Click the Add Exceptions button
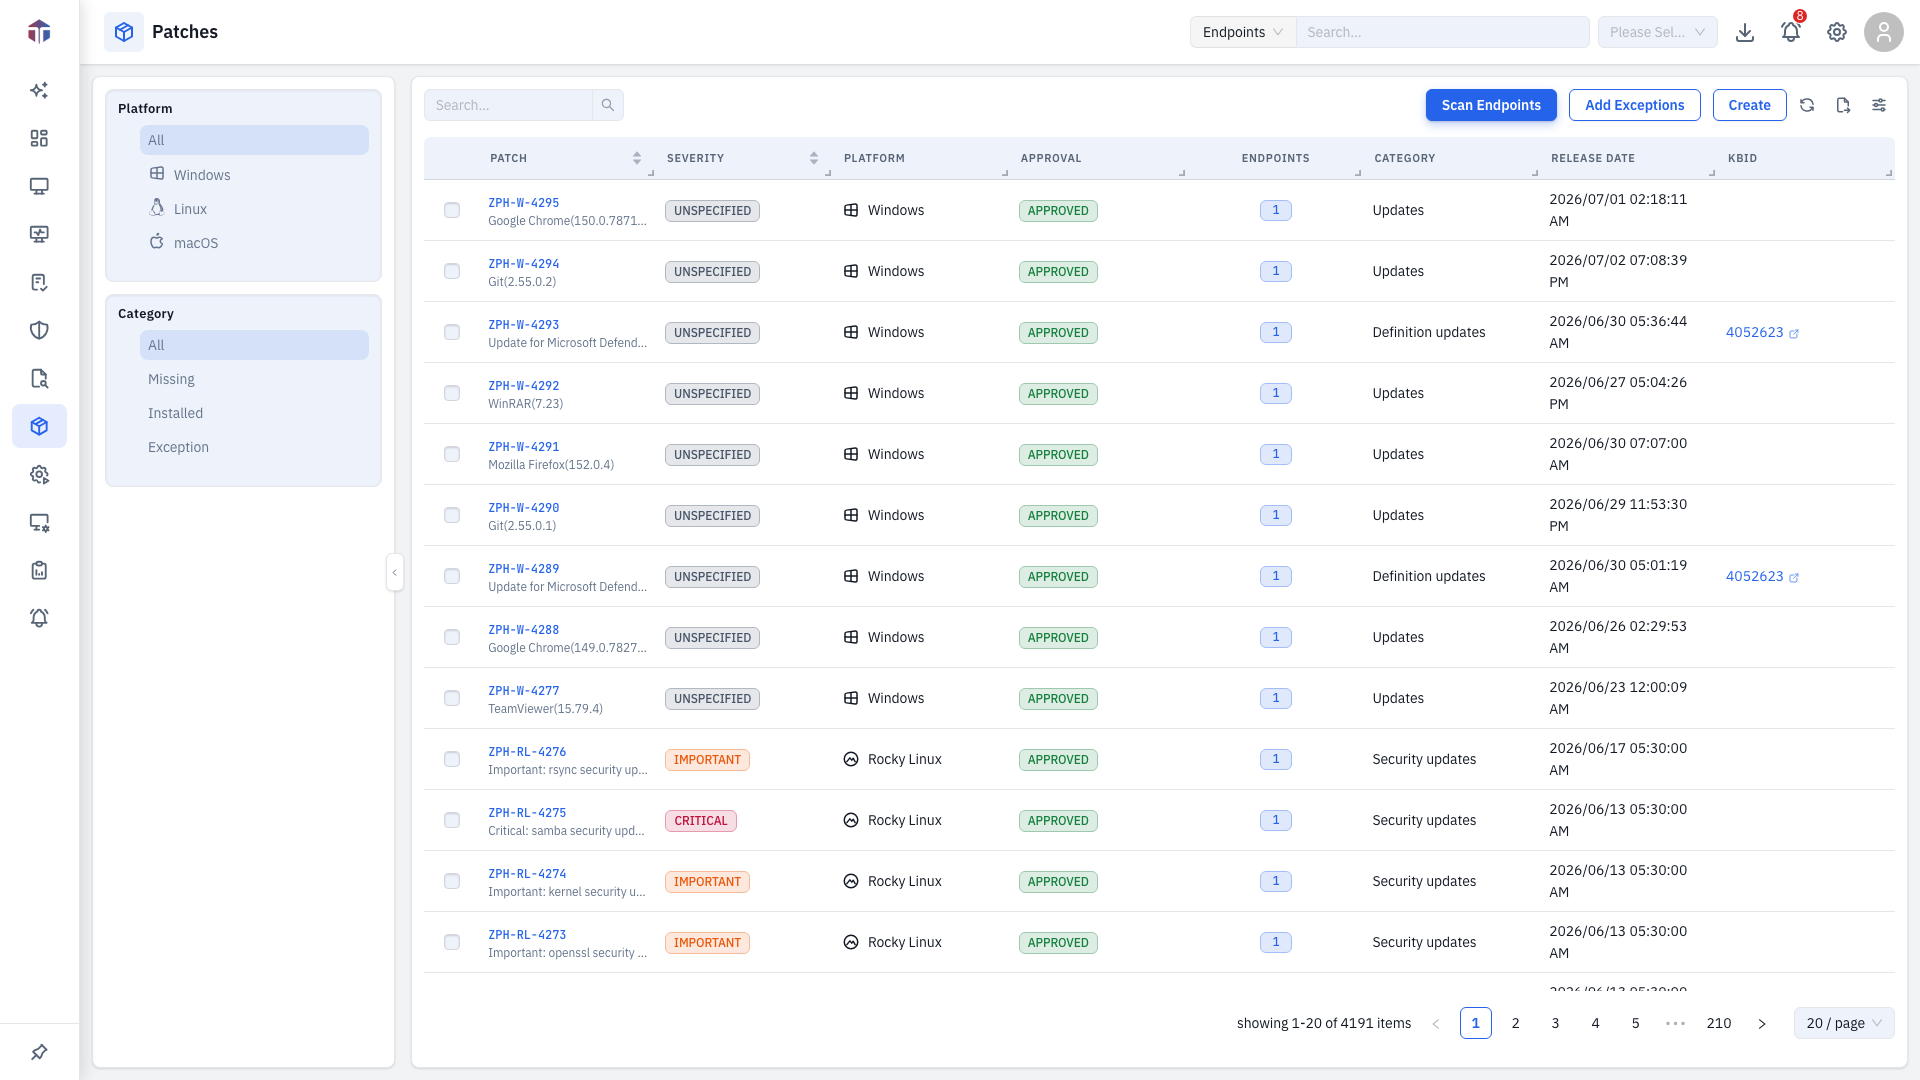This screenshot has width=1920, height=1080. (x=1634, y=105)
